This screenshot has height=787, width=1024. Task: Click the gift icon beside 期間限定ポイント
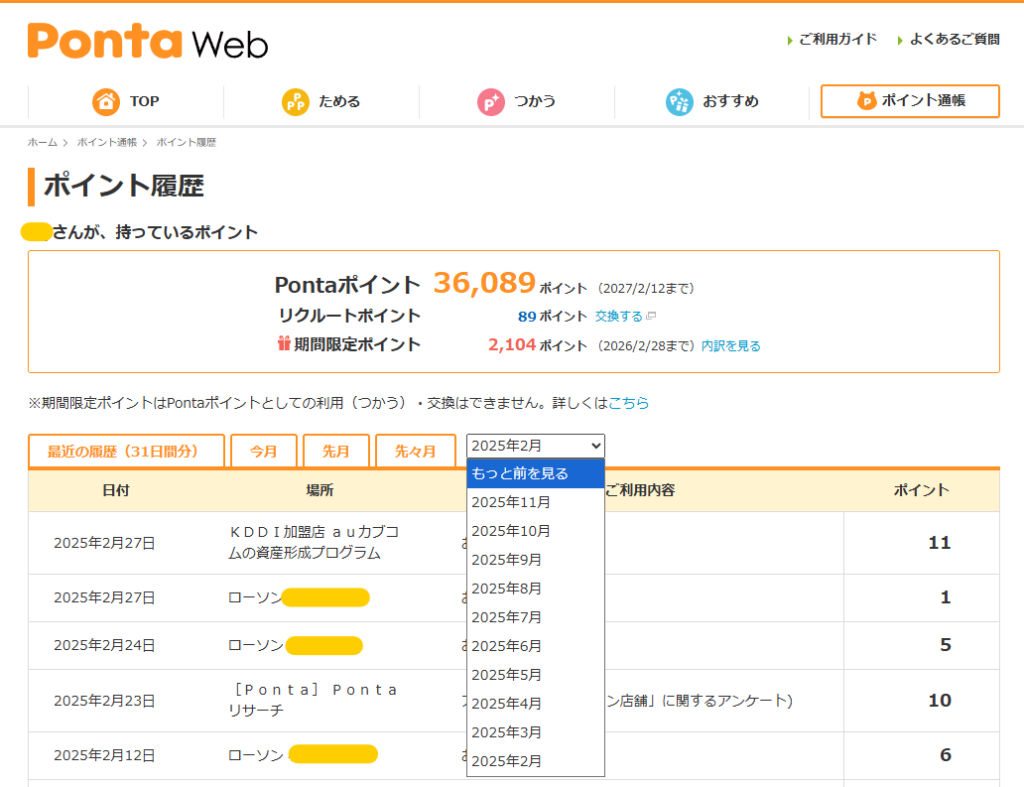coord(284,344)
